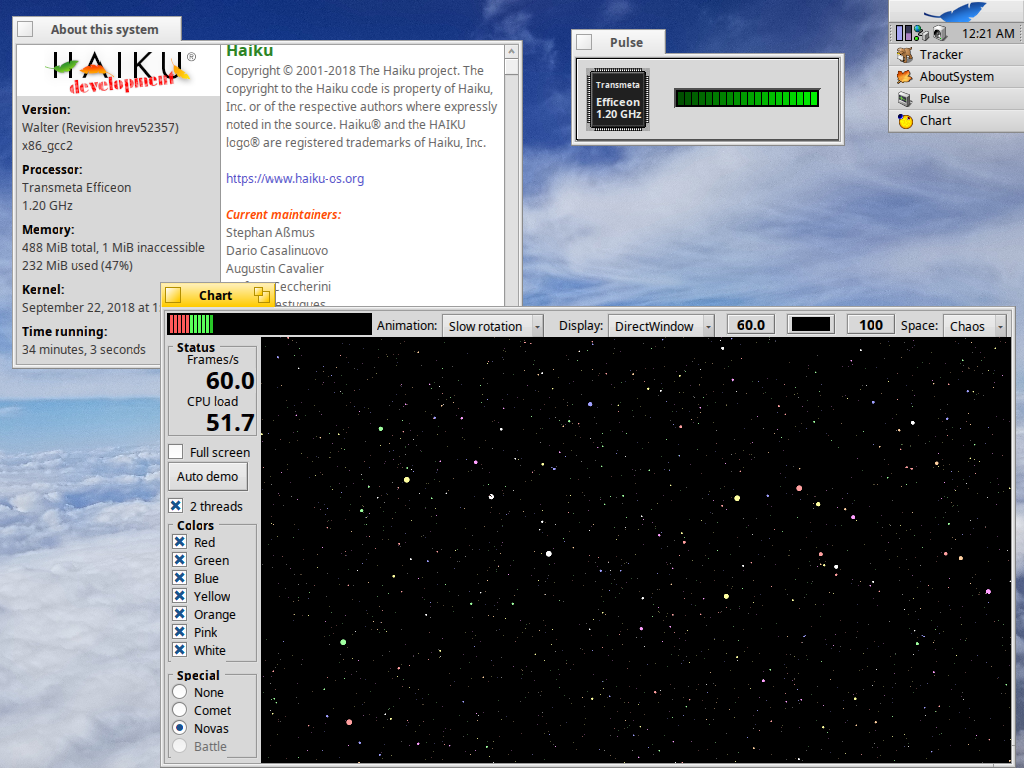The image size is (1024, 768).
Task: Click the 232 MiB used (47%) memory text
Action: pos(77,265)
